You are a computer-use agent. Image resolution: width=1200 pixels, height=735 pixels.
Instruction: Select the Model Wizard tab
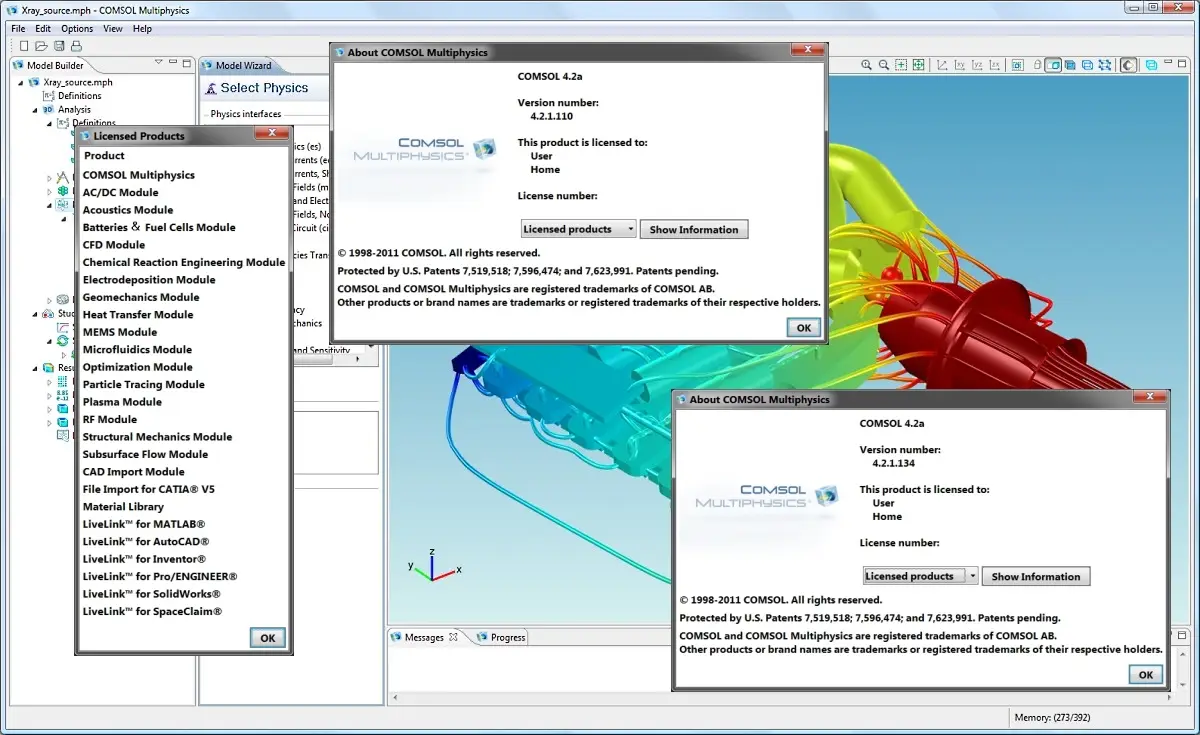(244, 66)
